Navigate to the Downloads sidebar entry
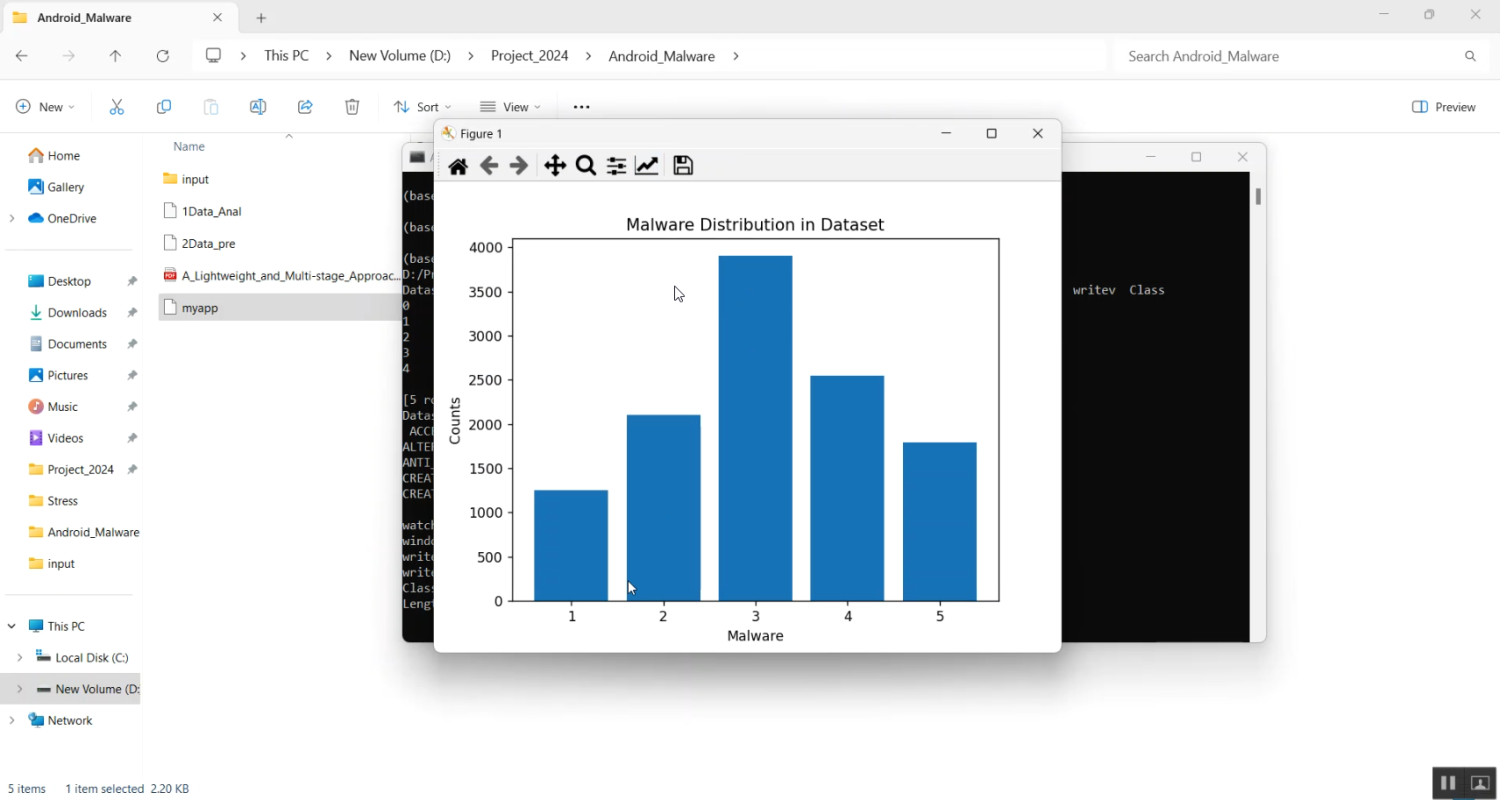The image size is (1500, 800). pyautogui.click(x=76, y=312)
